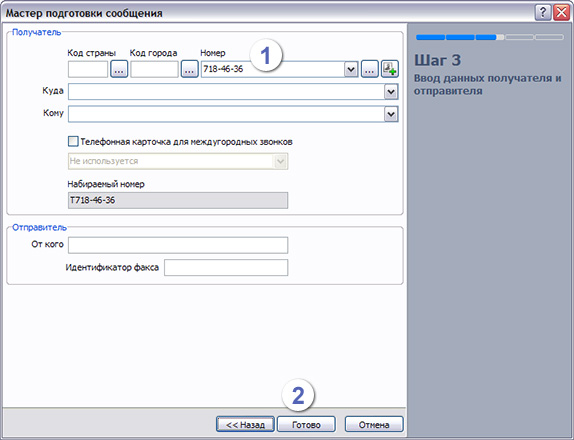
Task: Close the message preparation wizard window
Action: (x=561, y=13)
